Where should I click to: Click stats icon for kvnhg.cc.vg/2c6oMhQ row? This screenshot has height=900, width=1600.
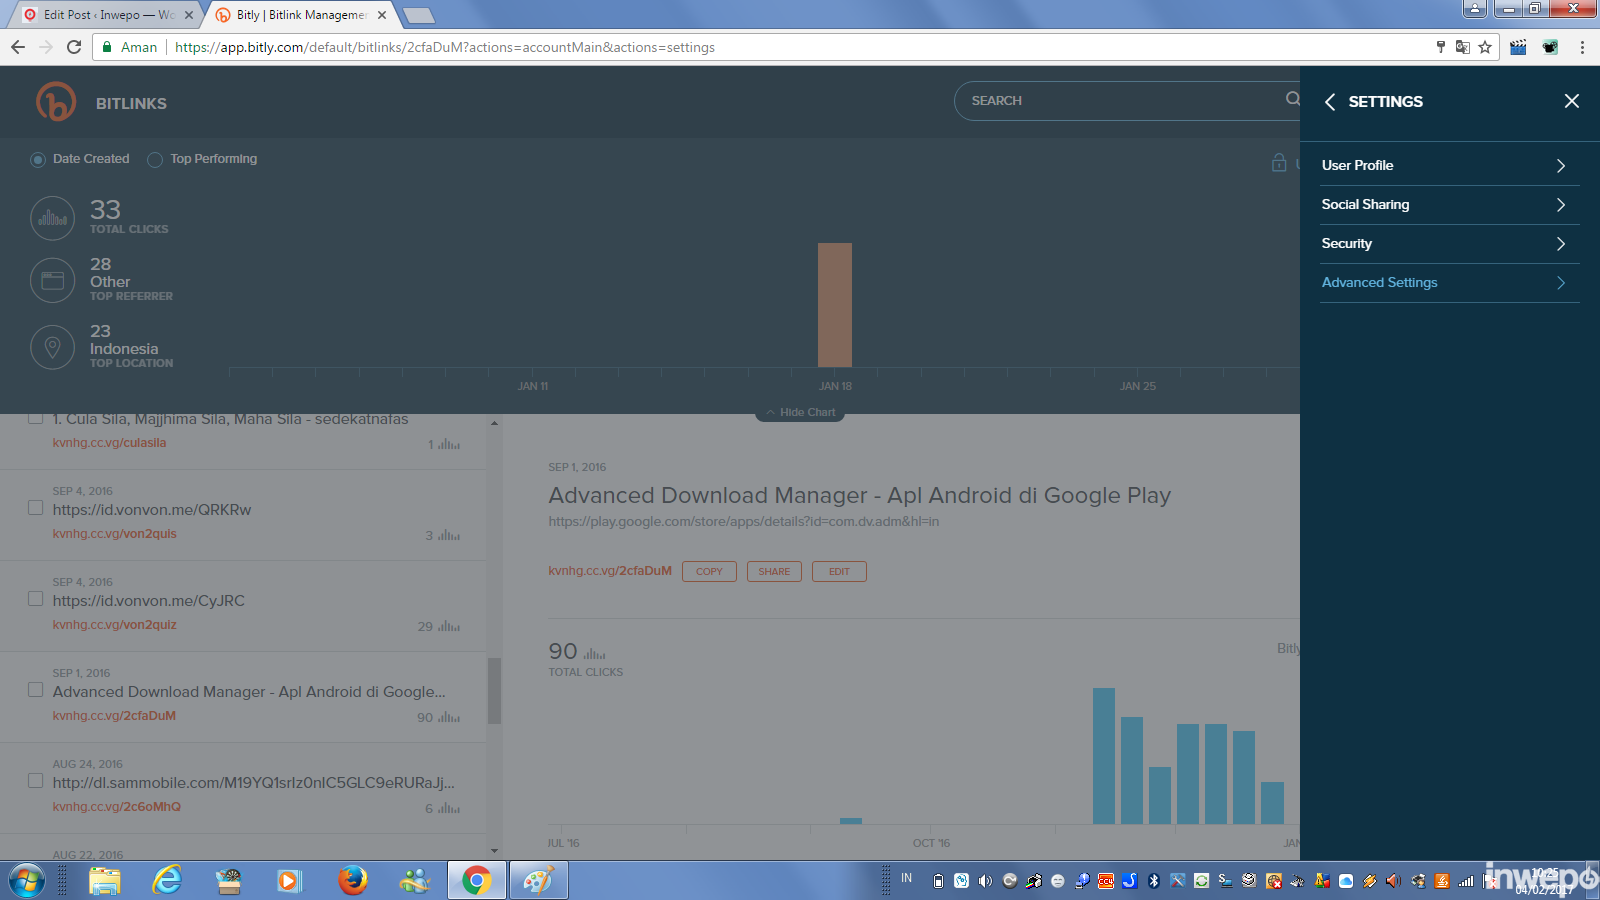tap(449, 808)
